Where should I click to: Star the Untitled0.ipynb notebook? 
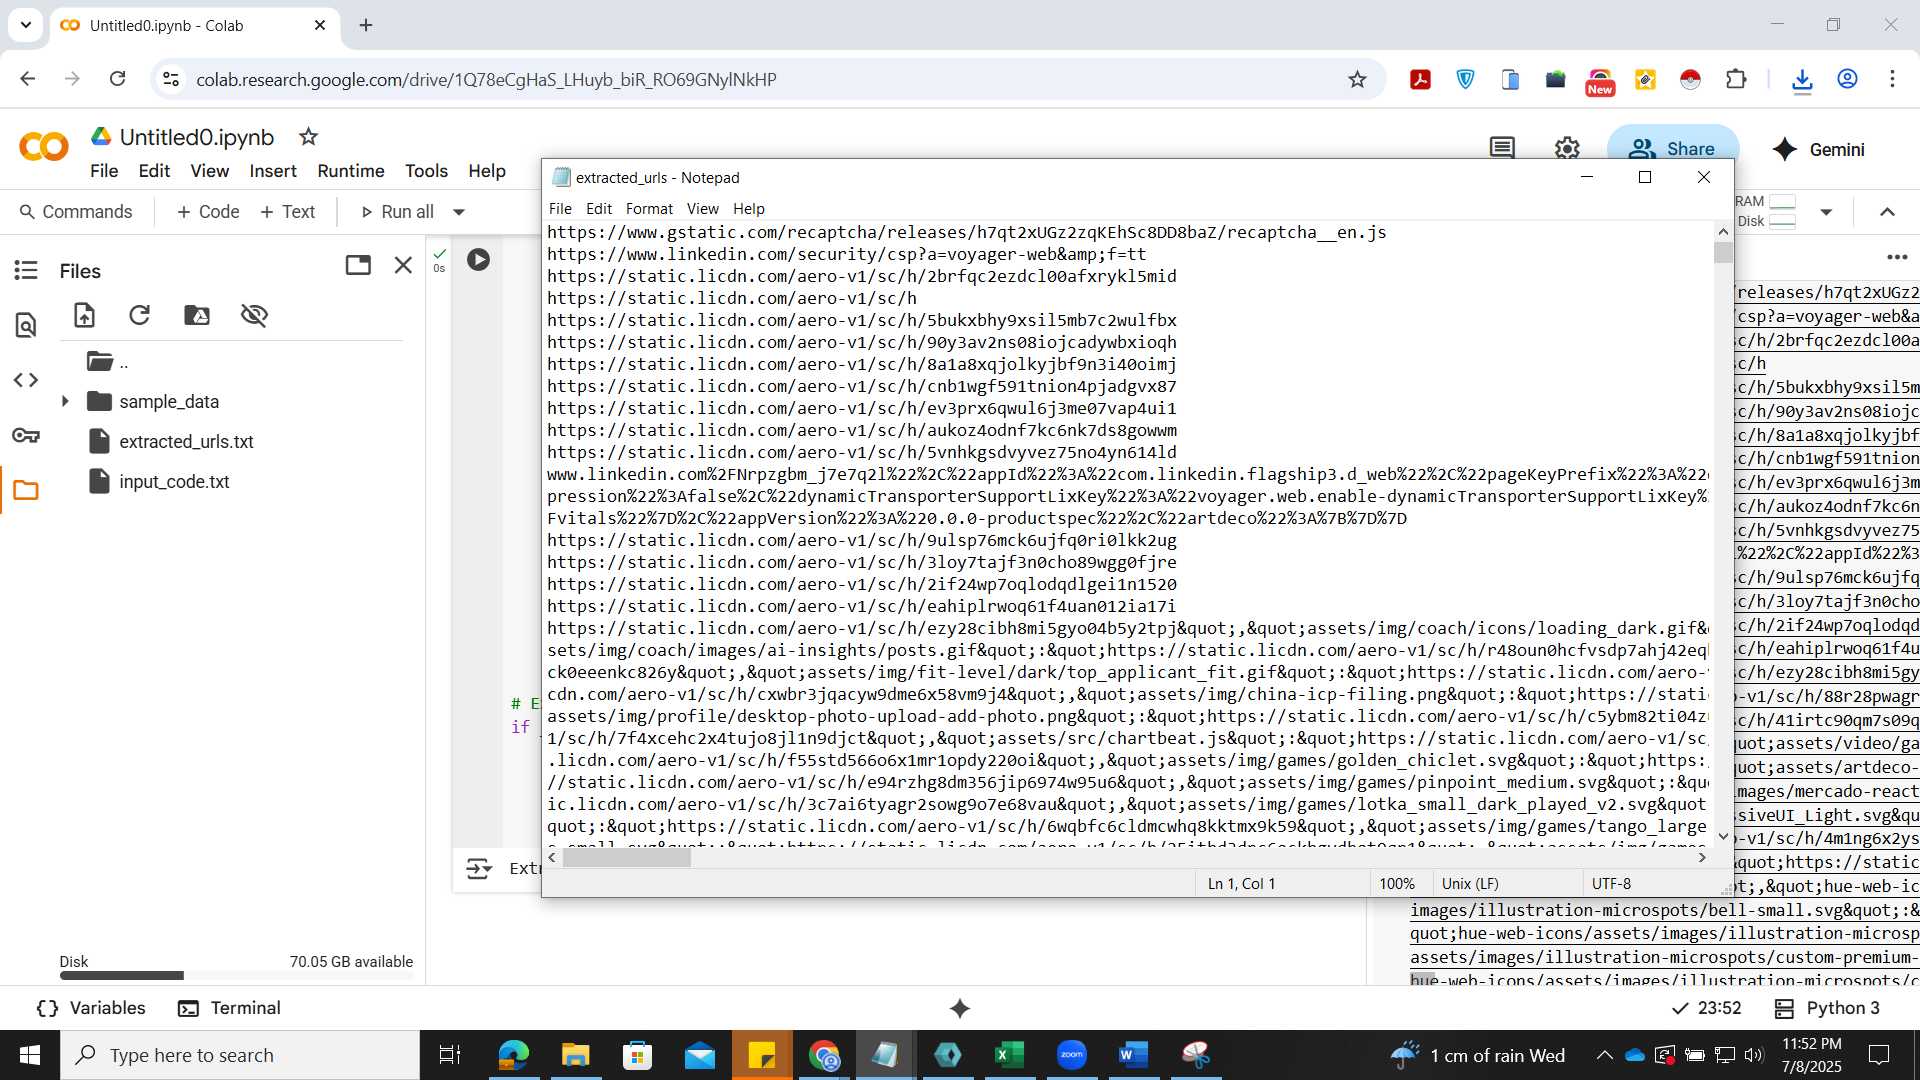pos(309,137)
